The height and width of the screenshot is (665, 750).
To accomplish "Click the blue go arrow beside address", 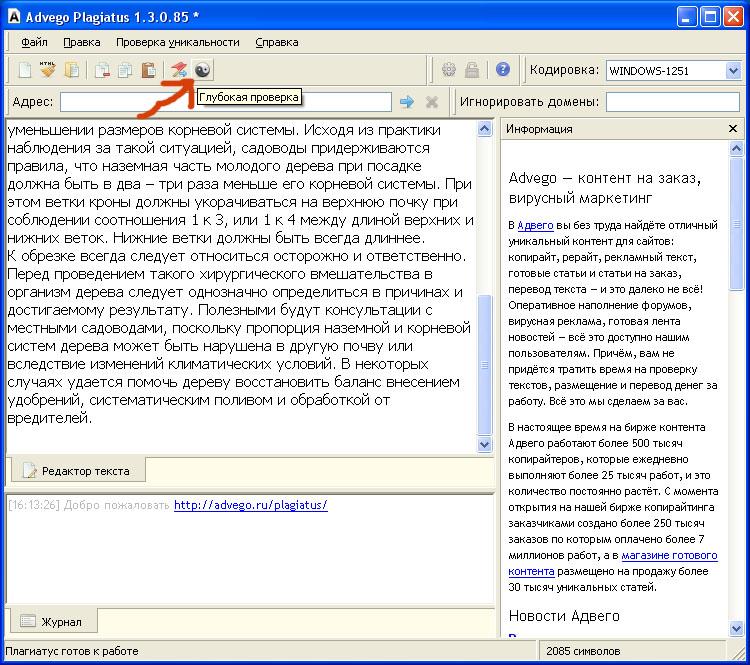I will pyautogui.click(x=407, y=101).
